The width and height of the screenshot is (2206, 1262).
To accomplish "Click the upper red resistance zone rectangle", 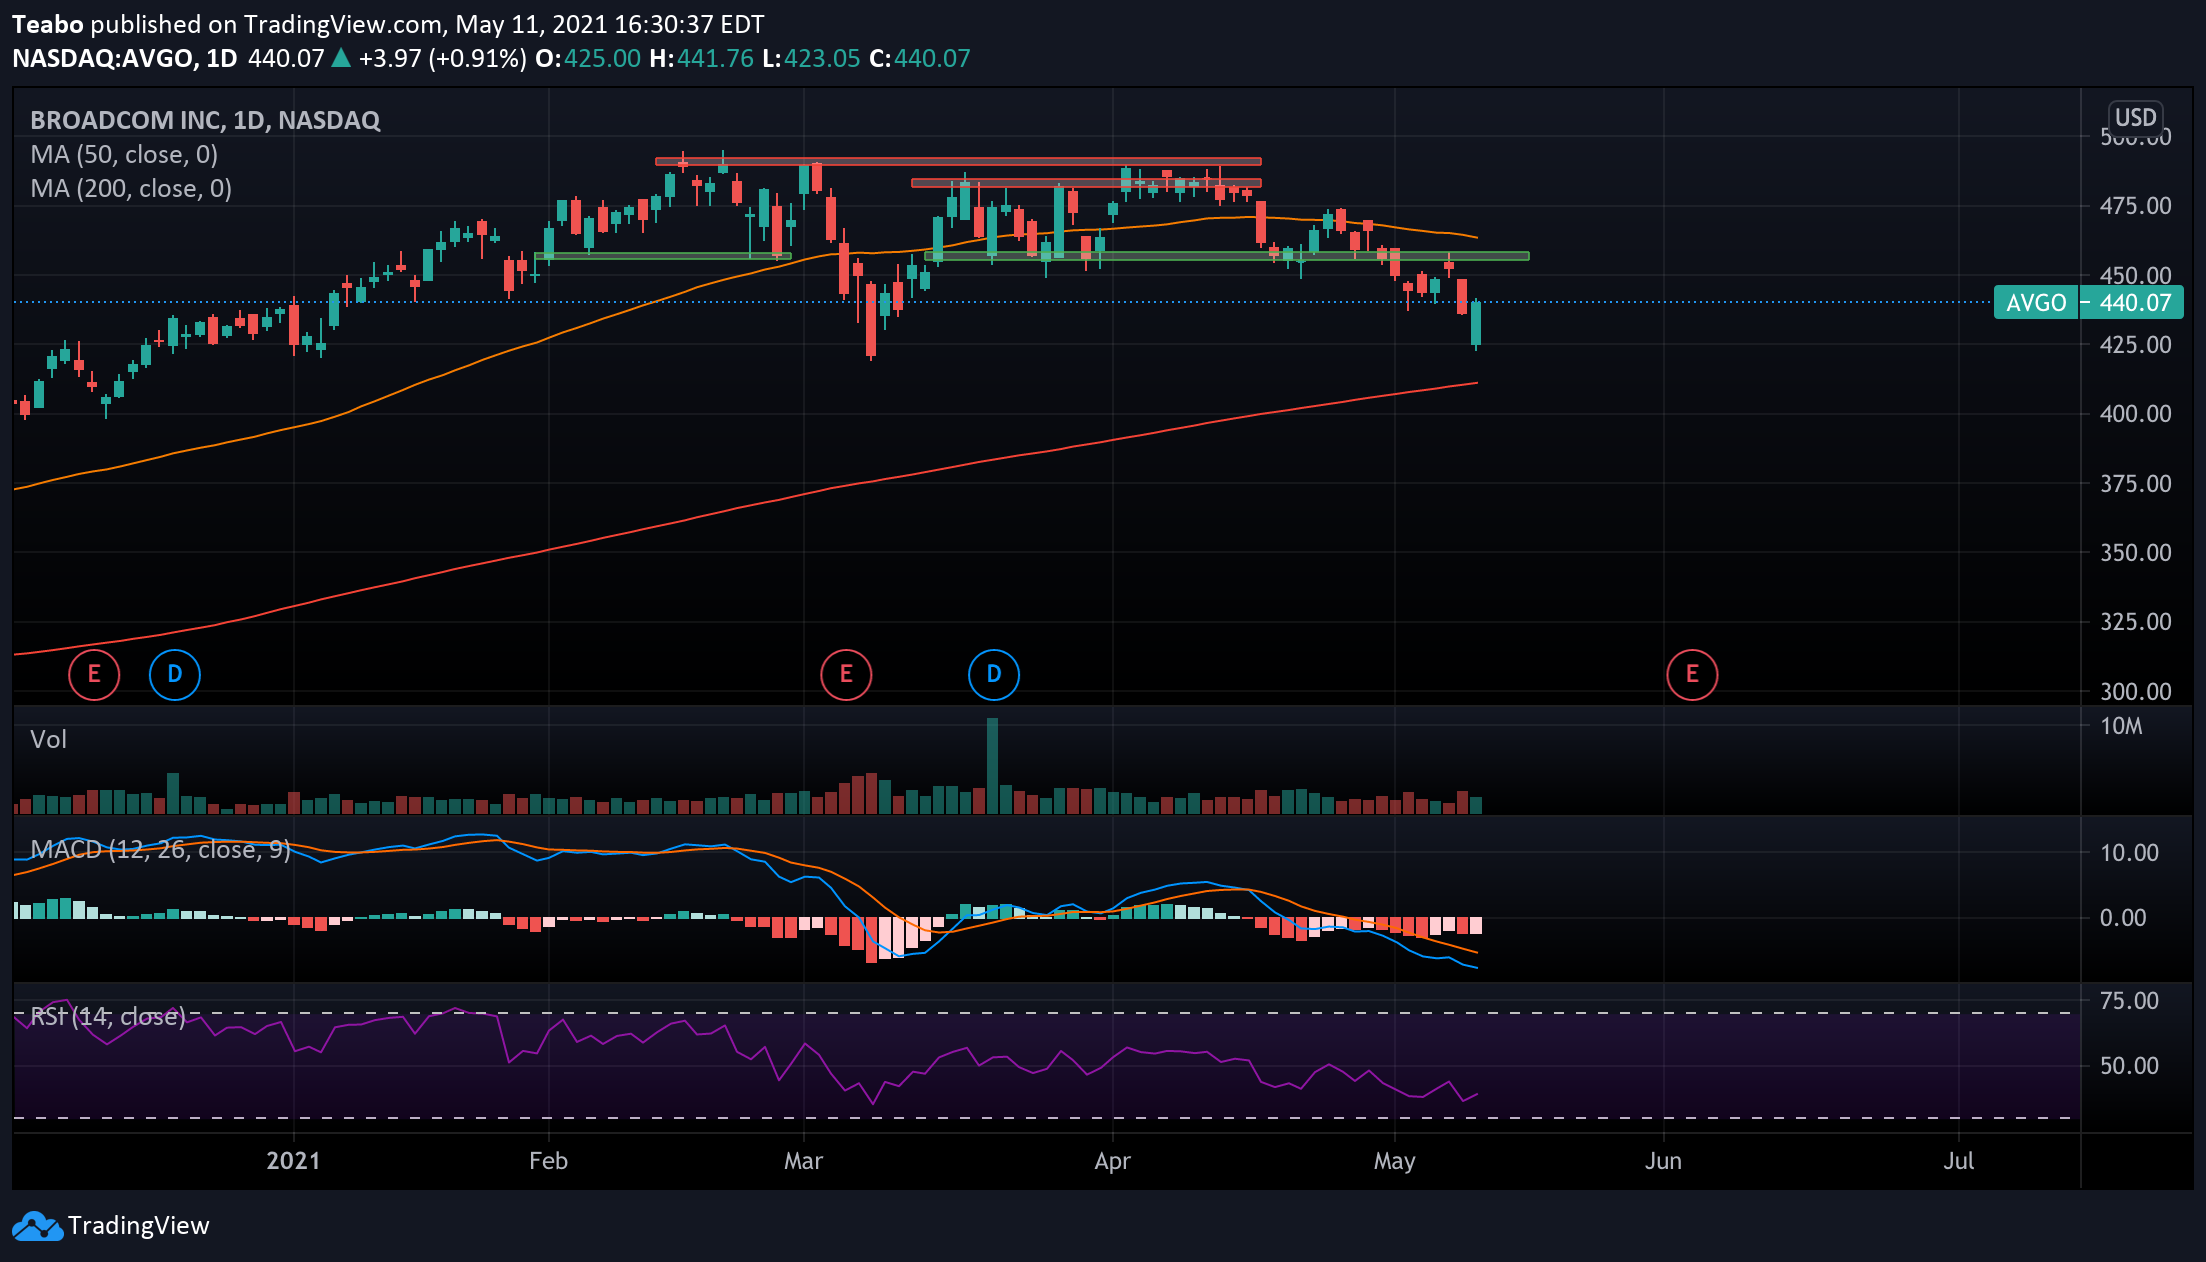I will click(x=958, y=161).
